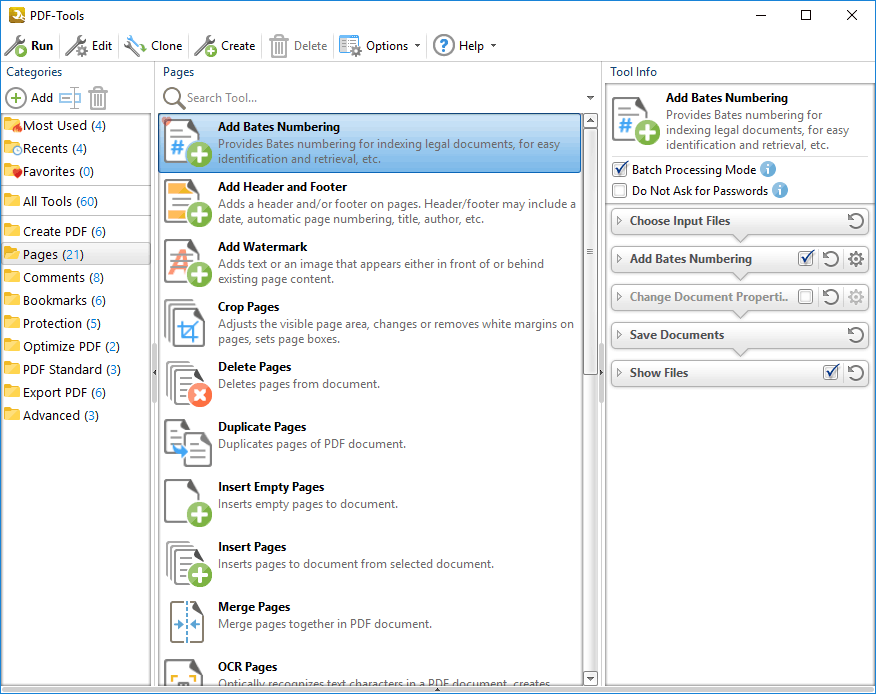Select the Duplicate Pages tool icon
This screenshot has width=876, height=694.
click(x=185, y=440)
